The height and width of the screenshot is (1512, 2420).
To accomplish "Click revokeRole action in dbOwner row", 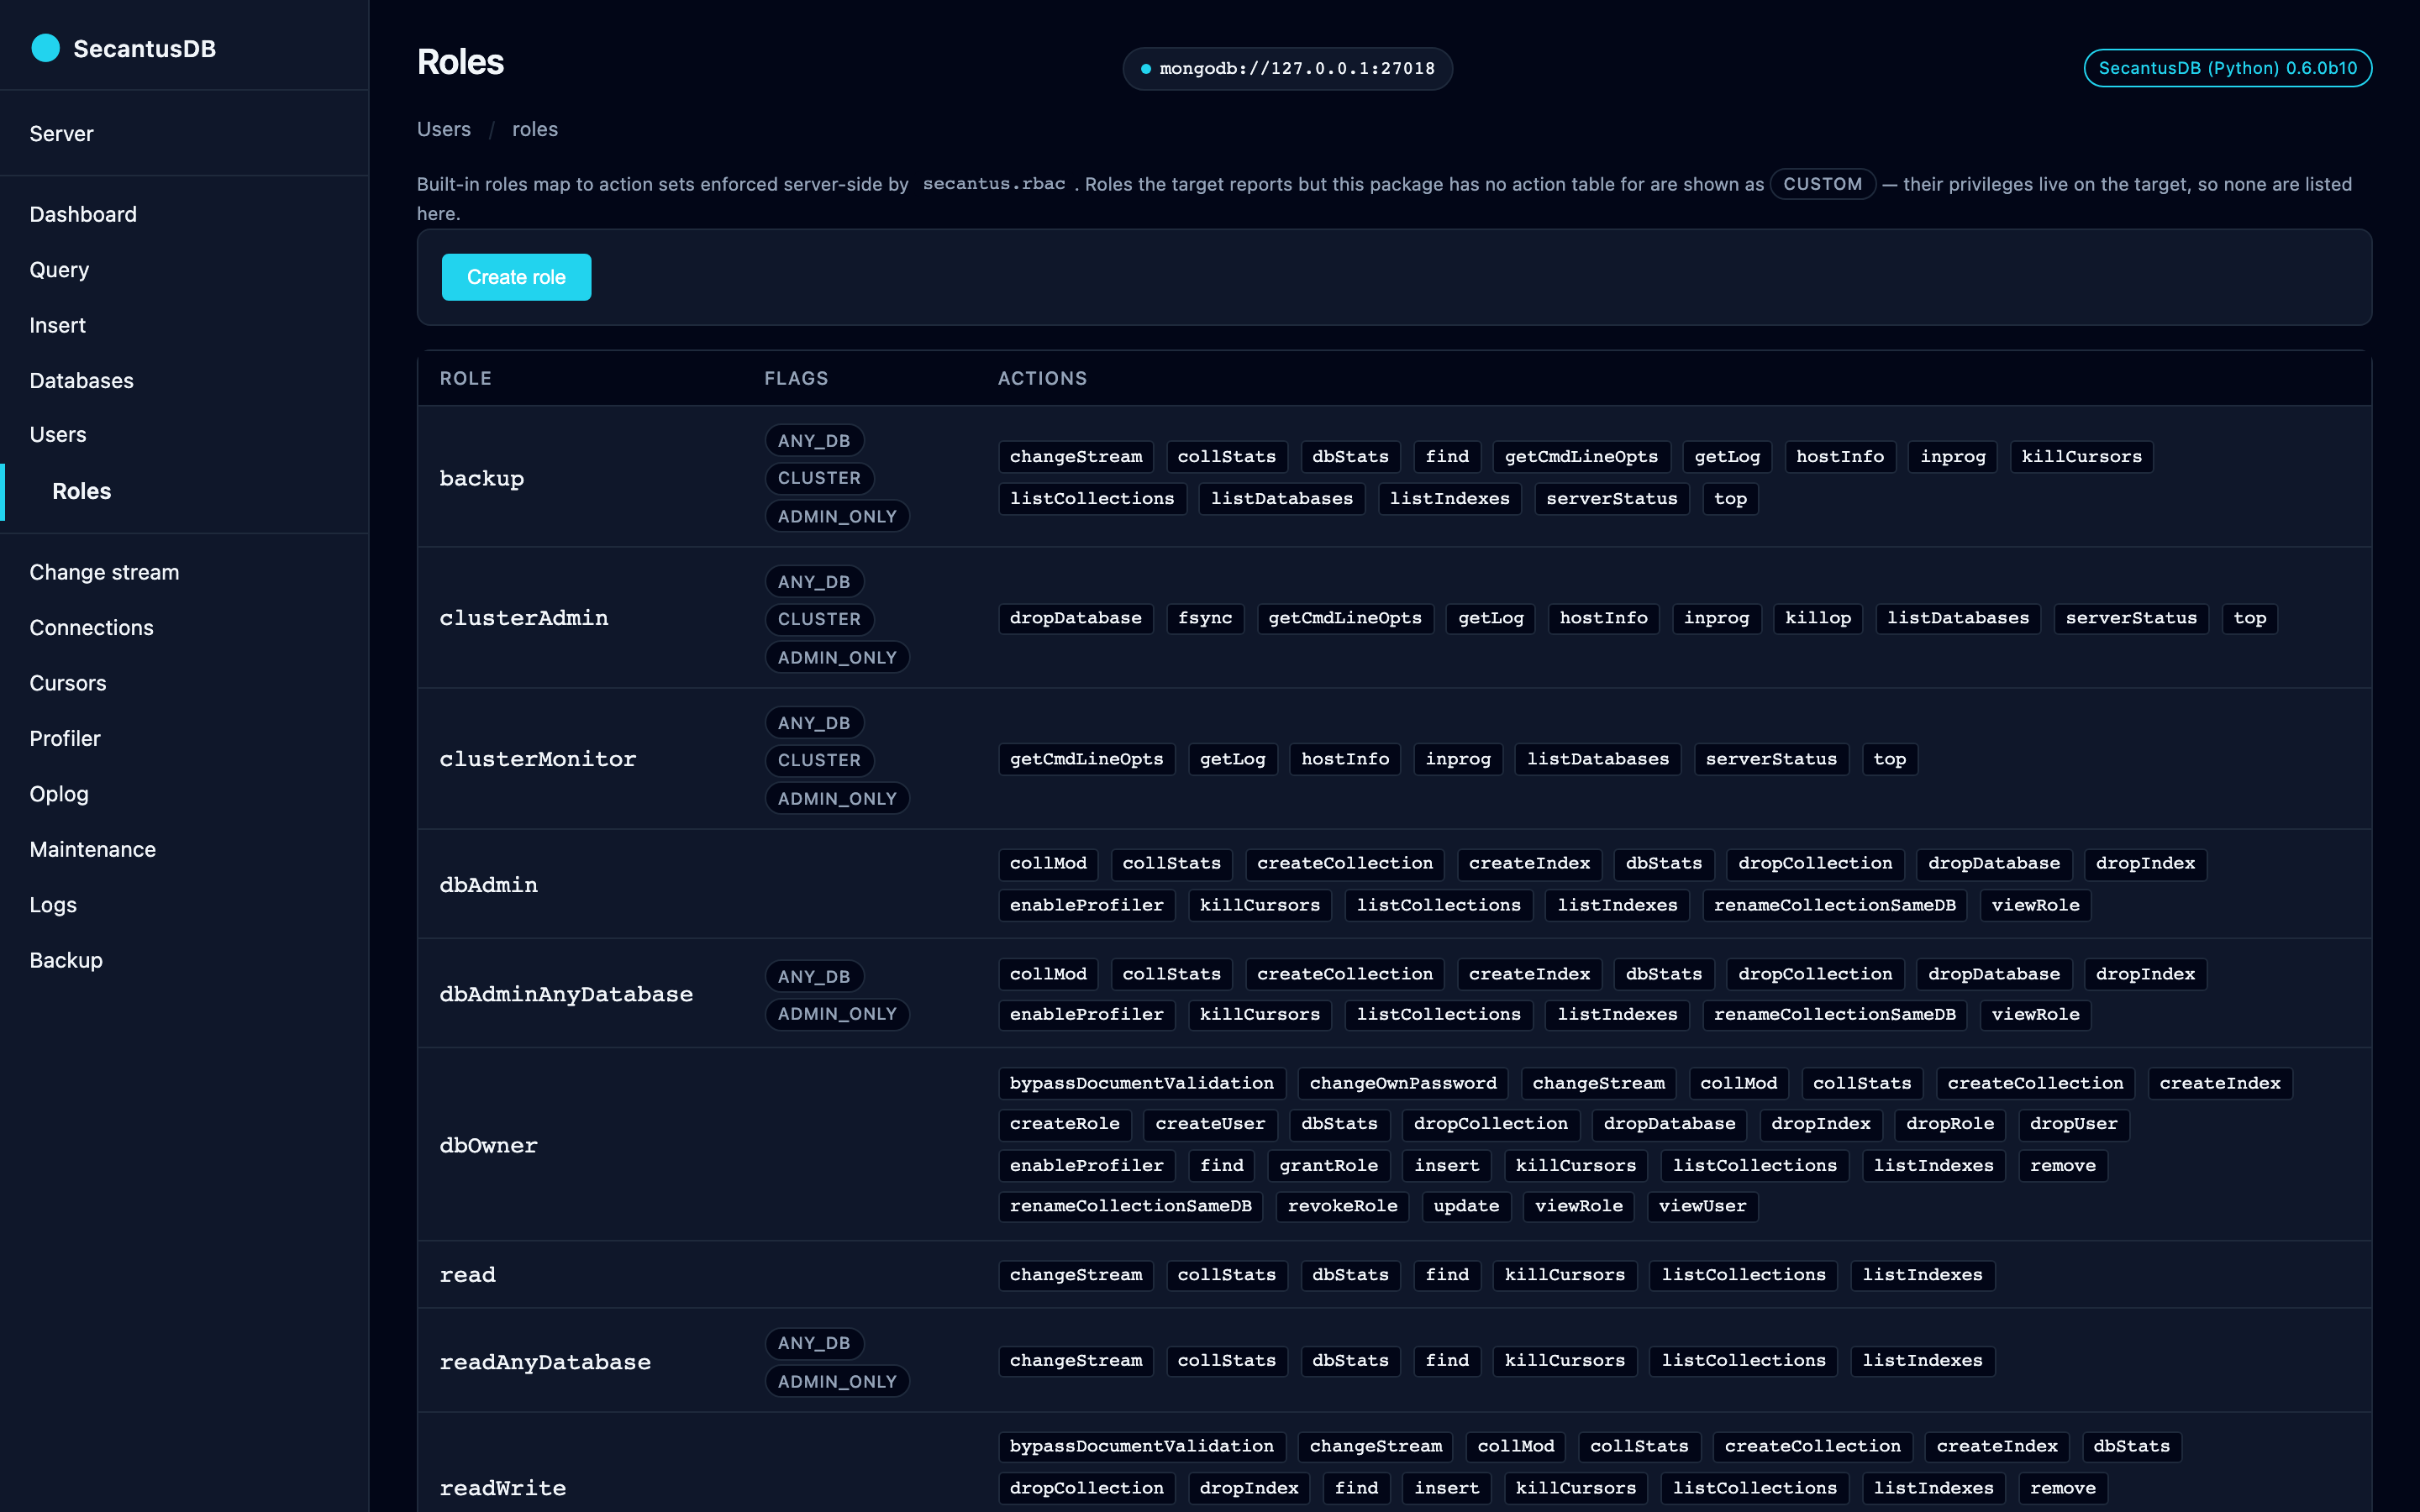I will (1342, 1206).
